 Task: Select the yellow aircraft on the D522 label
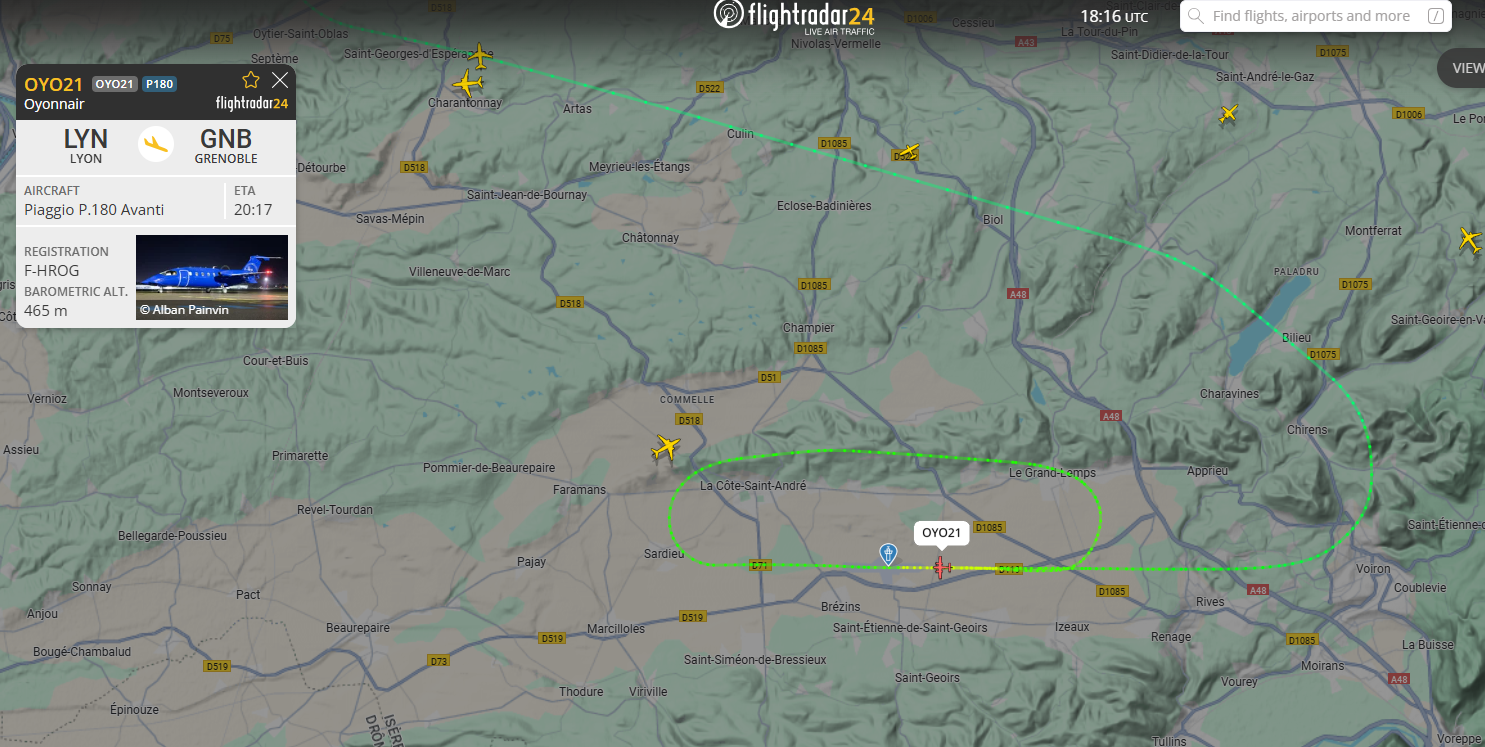[x=907, y=153]
